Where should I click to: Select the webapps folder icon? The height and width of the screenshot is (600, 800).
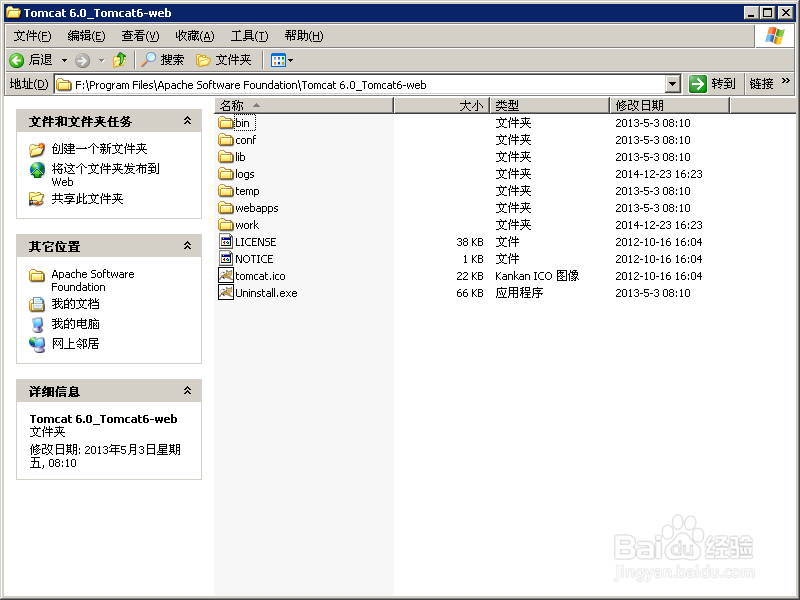226,208
